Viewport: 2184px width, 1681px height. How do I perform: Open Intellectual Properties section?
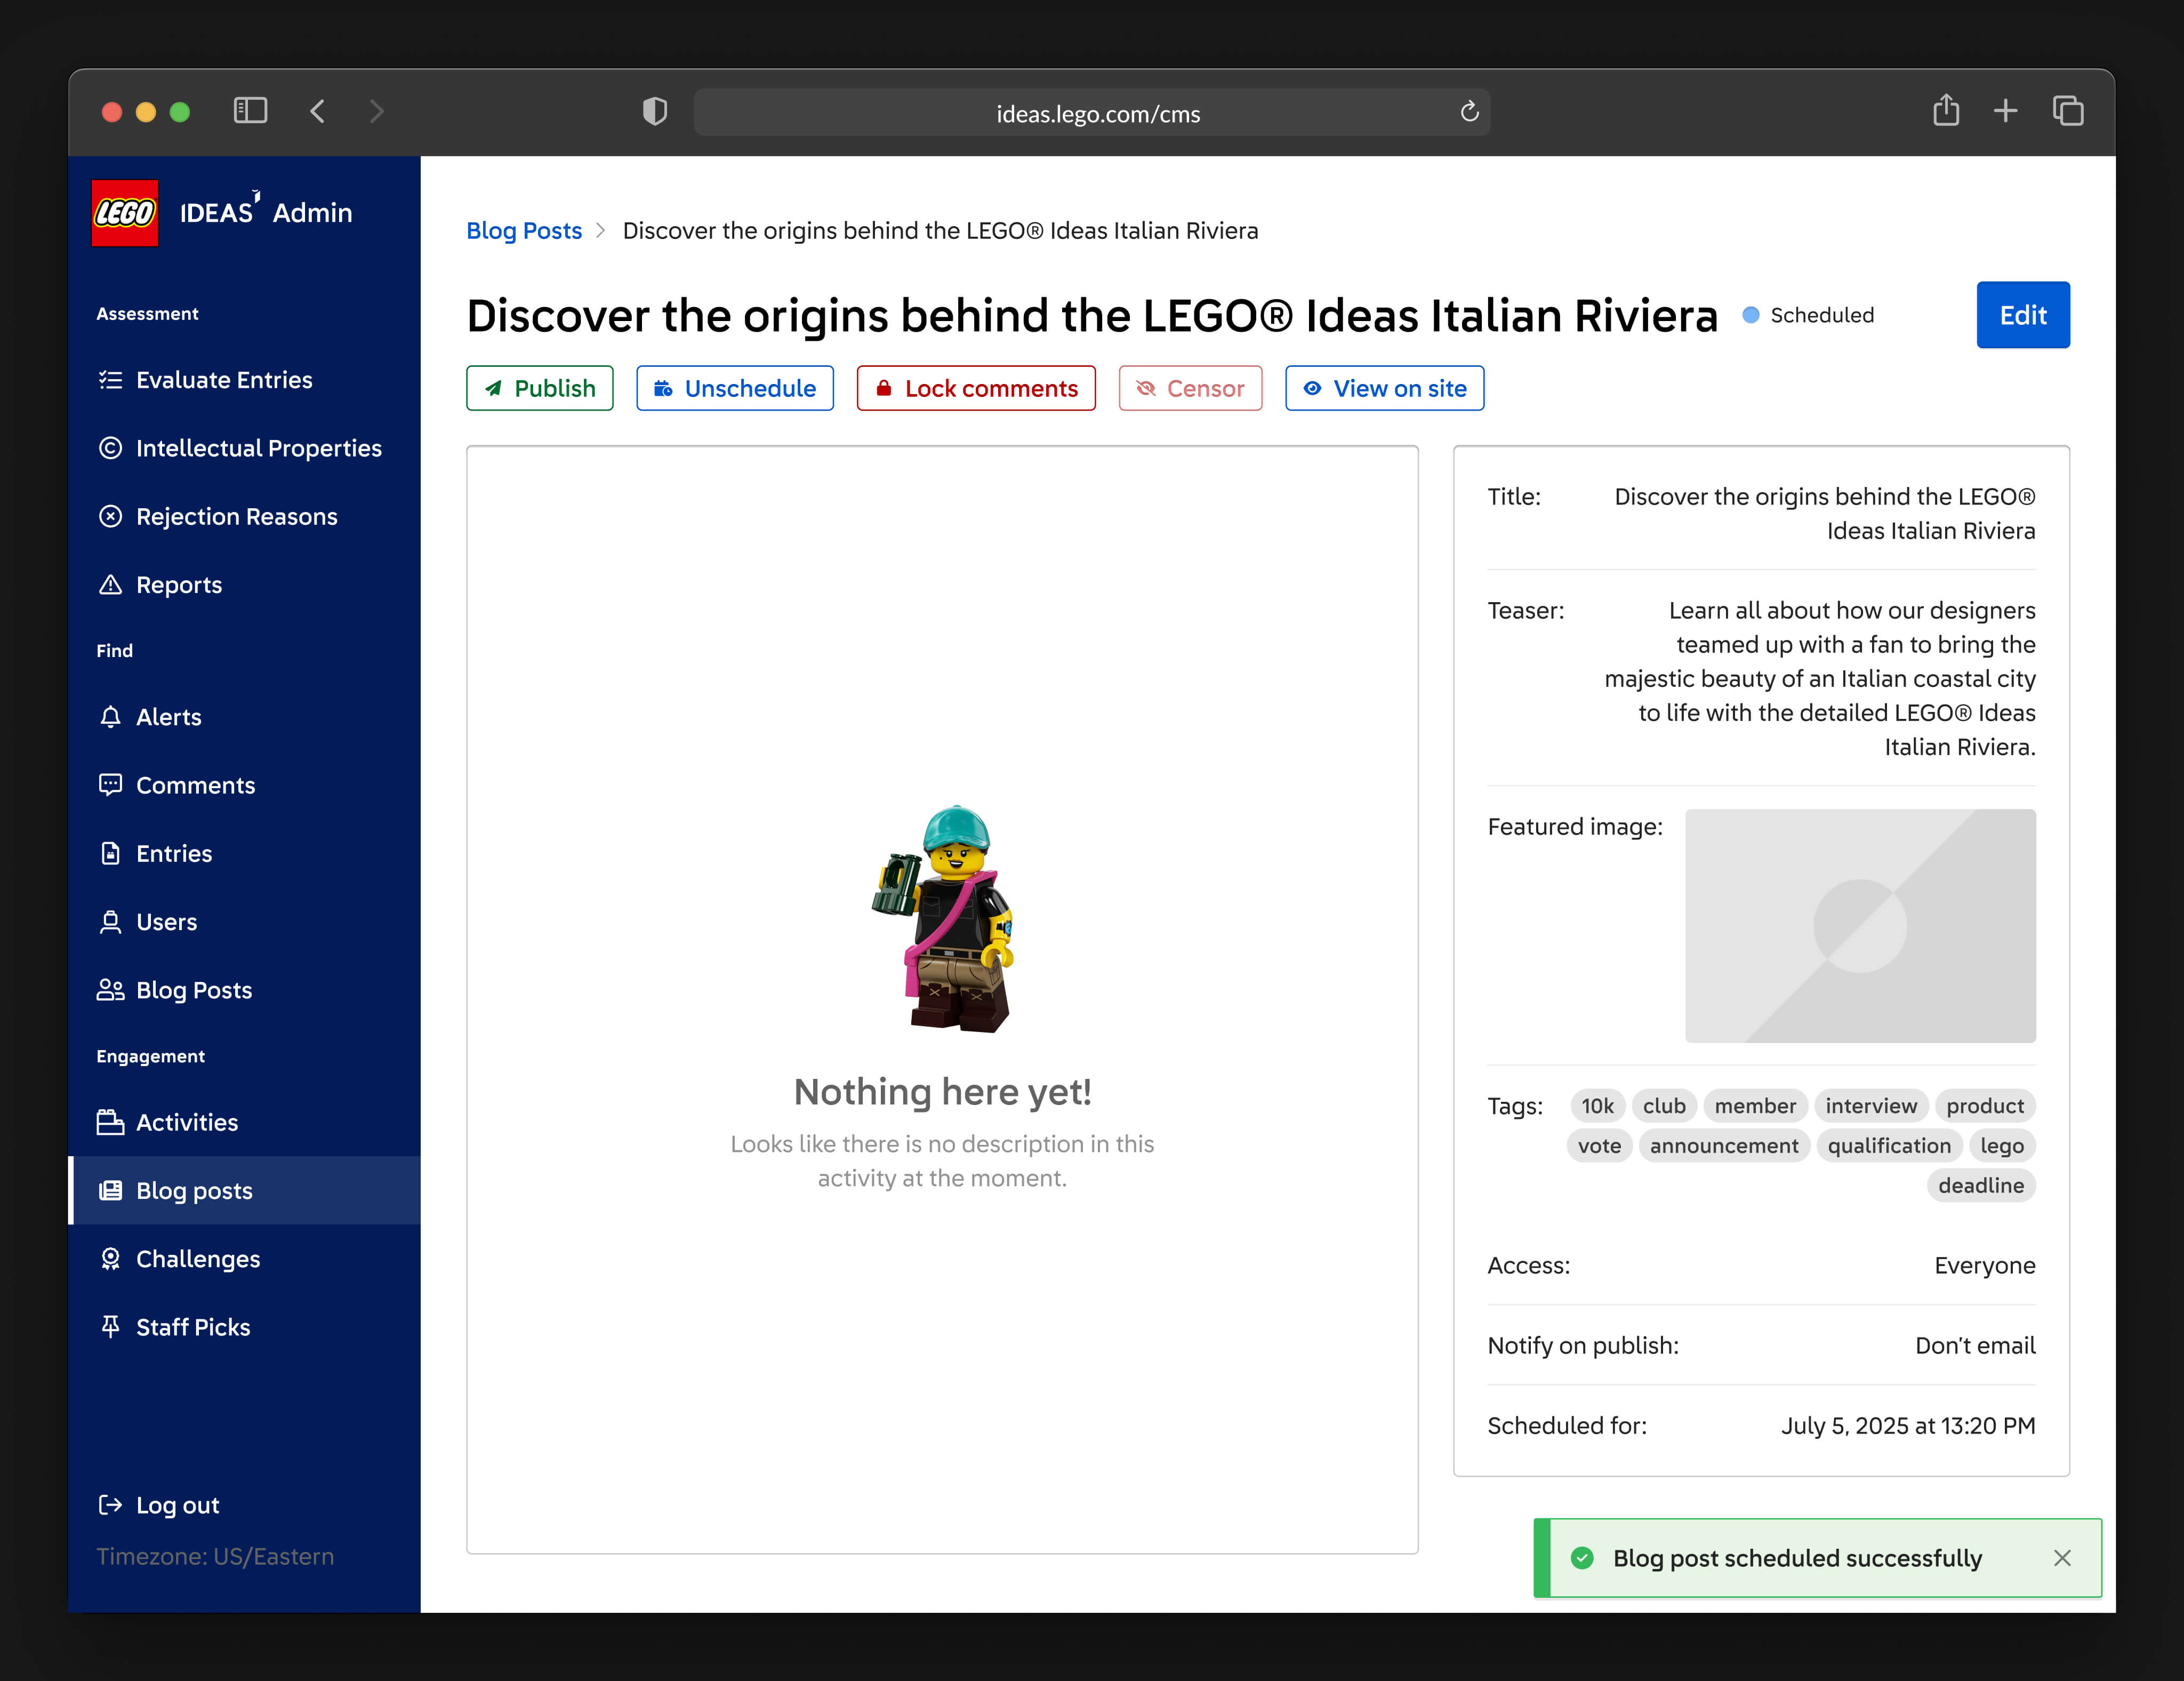point(244,448)
